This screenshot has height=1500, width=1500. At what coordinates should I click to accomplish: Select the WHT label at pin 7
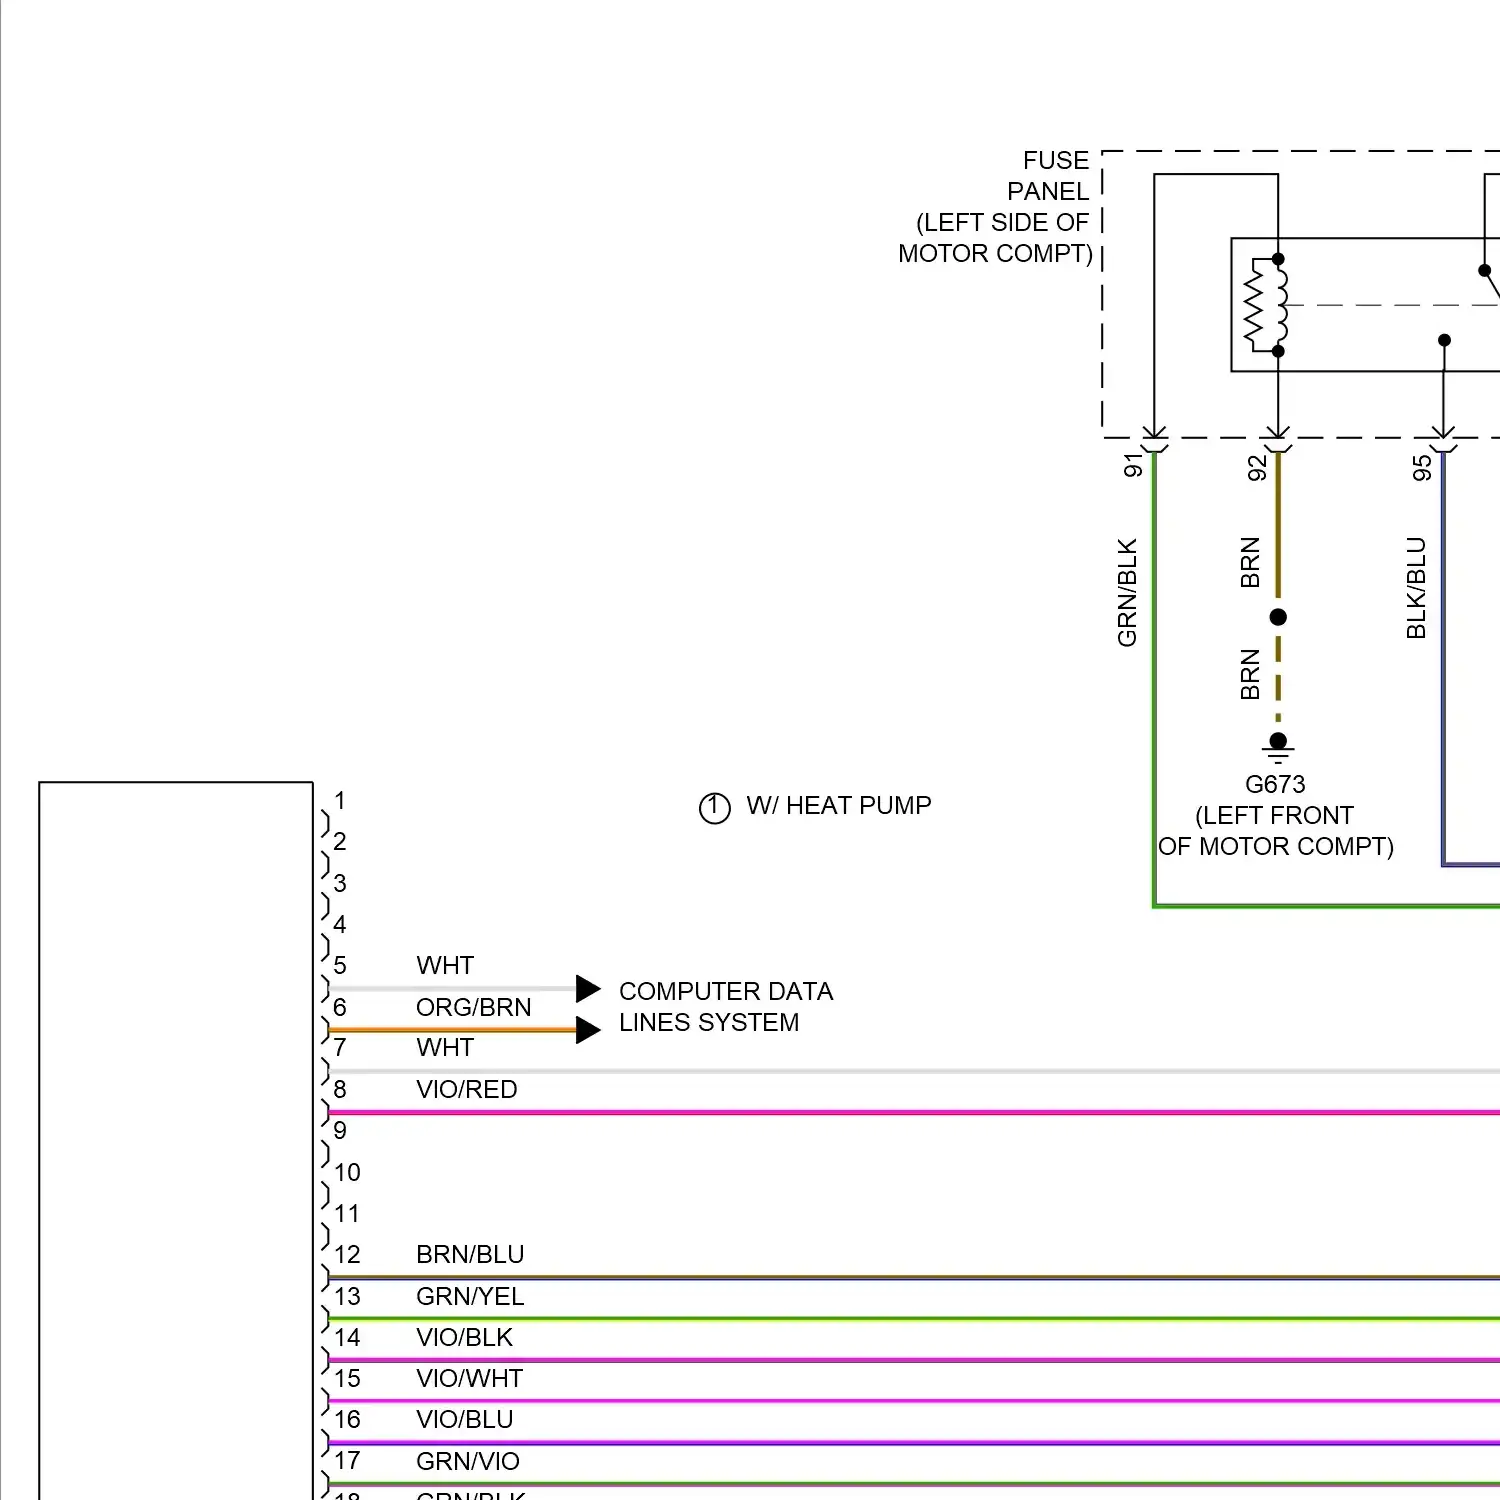[445, 1047]
